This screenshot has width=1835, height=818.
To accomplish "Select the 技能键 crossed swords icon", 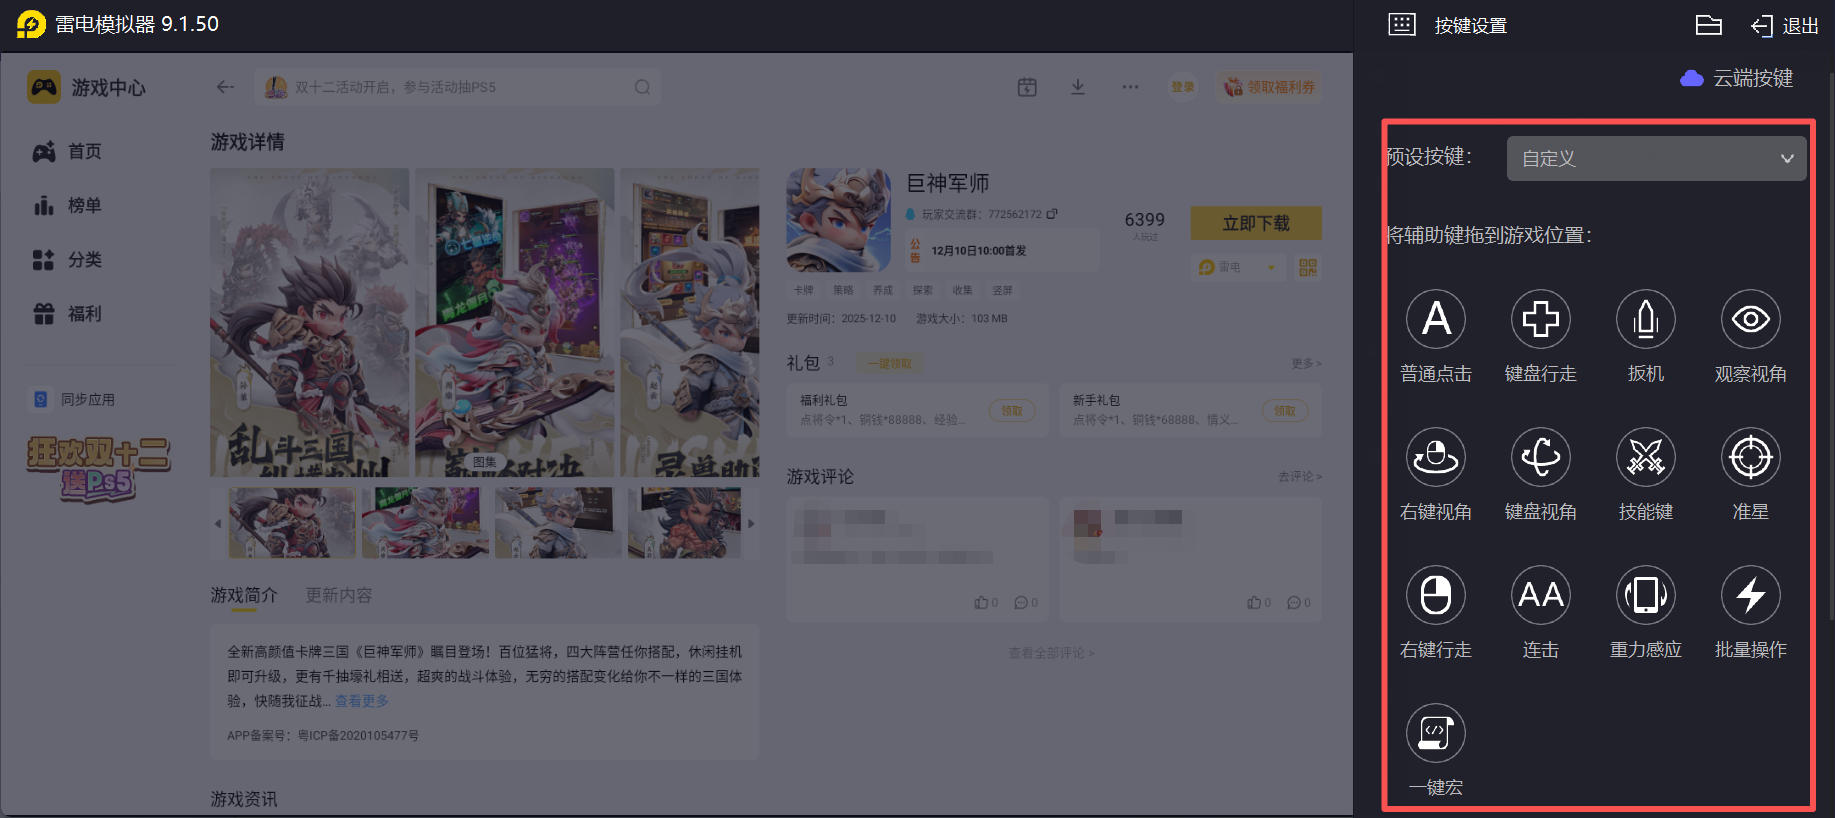I will click(x=1646, y=458).
